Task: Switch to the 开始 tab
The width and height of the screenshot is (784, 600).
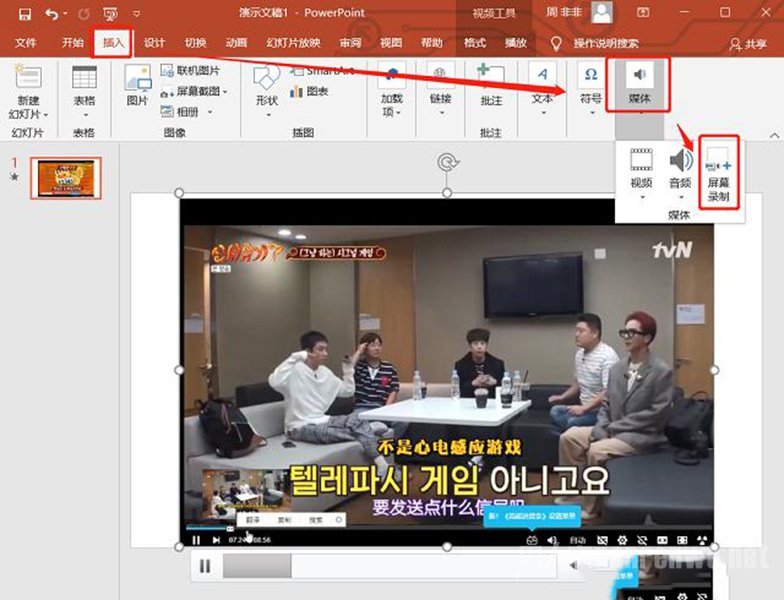Action: coord(72,43)
